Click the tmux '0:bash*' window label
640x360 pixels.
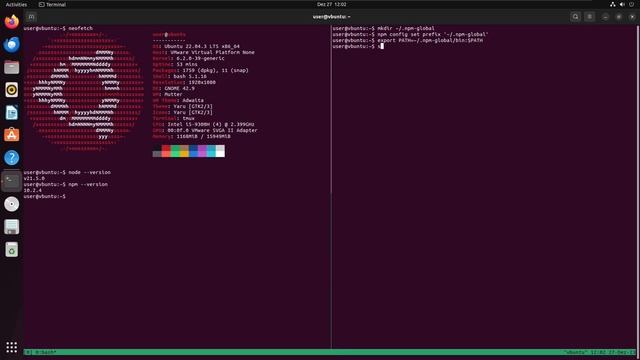pyautogui.click(x=46, y=352)
